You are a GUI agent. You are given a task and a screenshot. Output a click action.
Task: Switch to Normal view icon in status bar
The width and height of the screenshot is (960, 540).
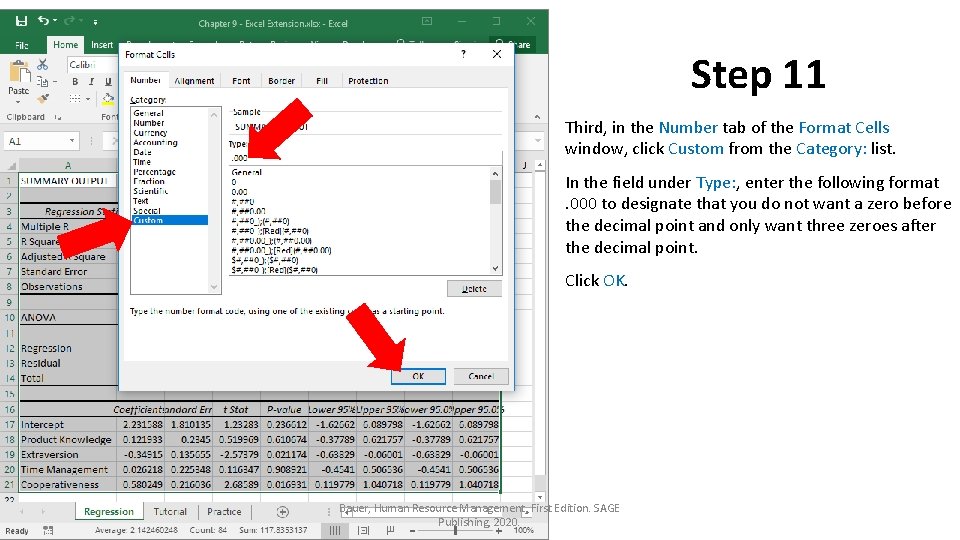[334, 530]
